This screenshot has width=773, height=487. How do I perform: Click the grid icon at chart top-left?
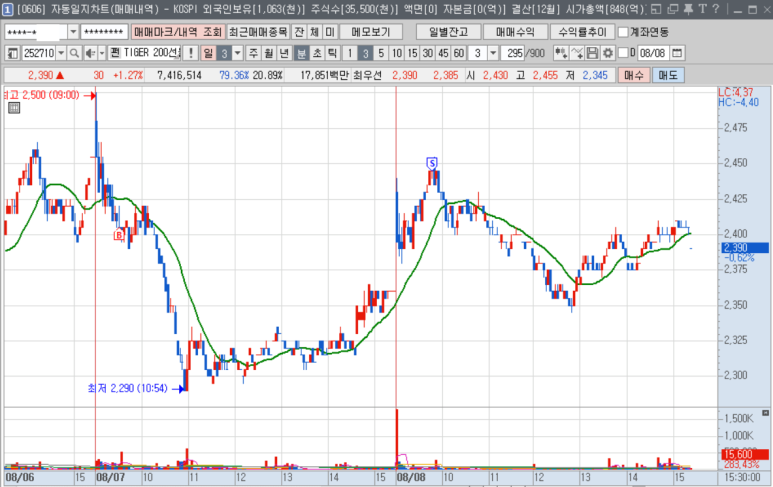[13, 111]
